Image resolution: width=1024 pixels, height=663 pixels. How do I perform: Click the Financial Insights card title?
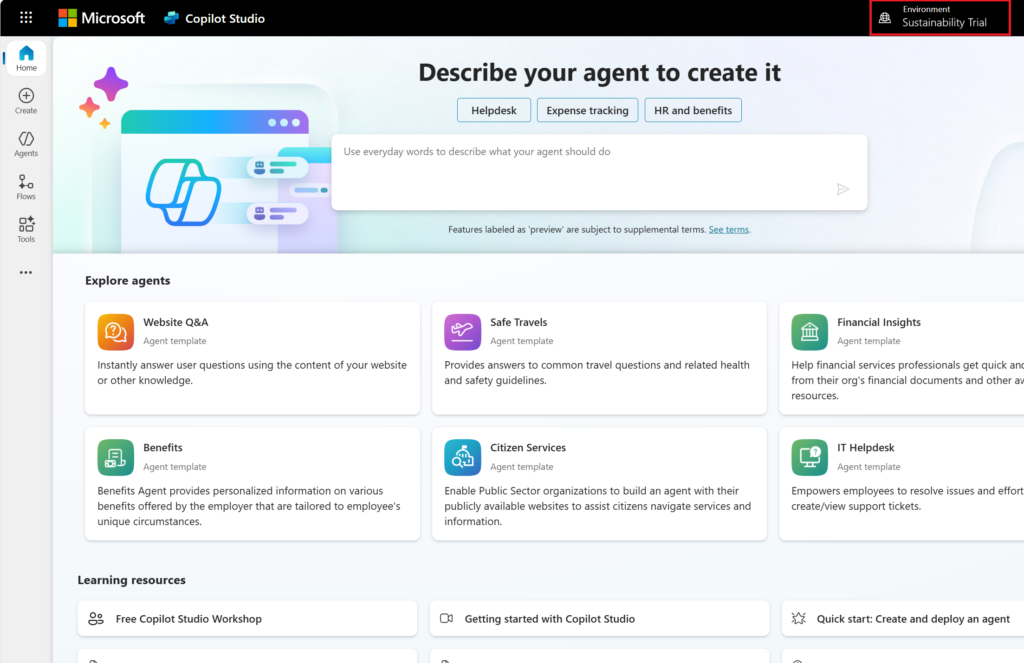(878, 322)
